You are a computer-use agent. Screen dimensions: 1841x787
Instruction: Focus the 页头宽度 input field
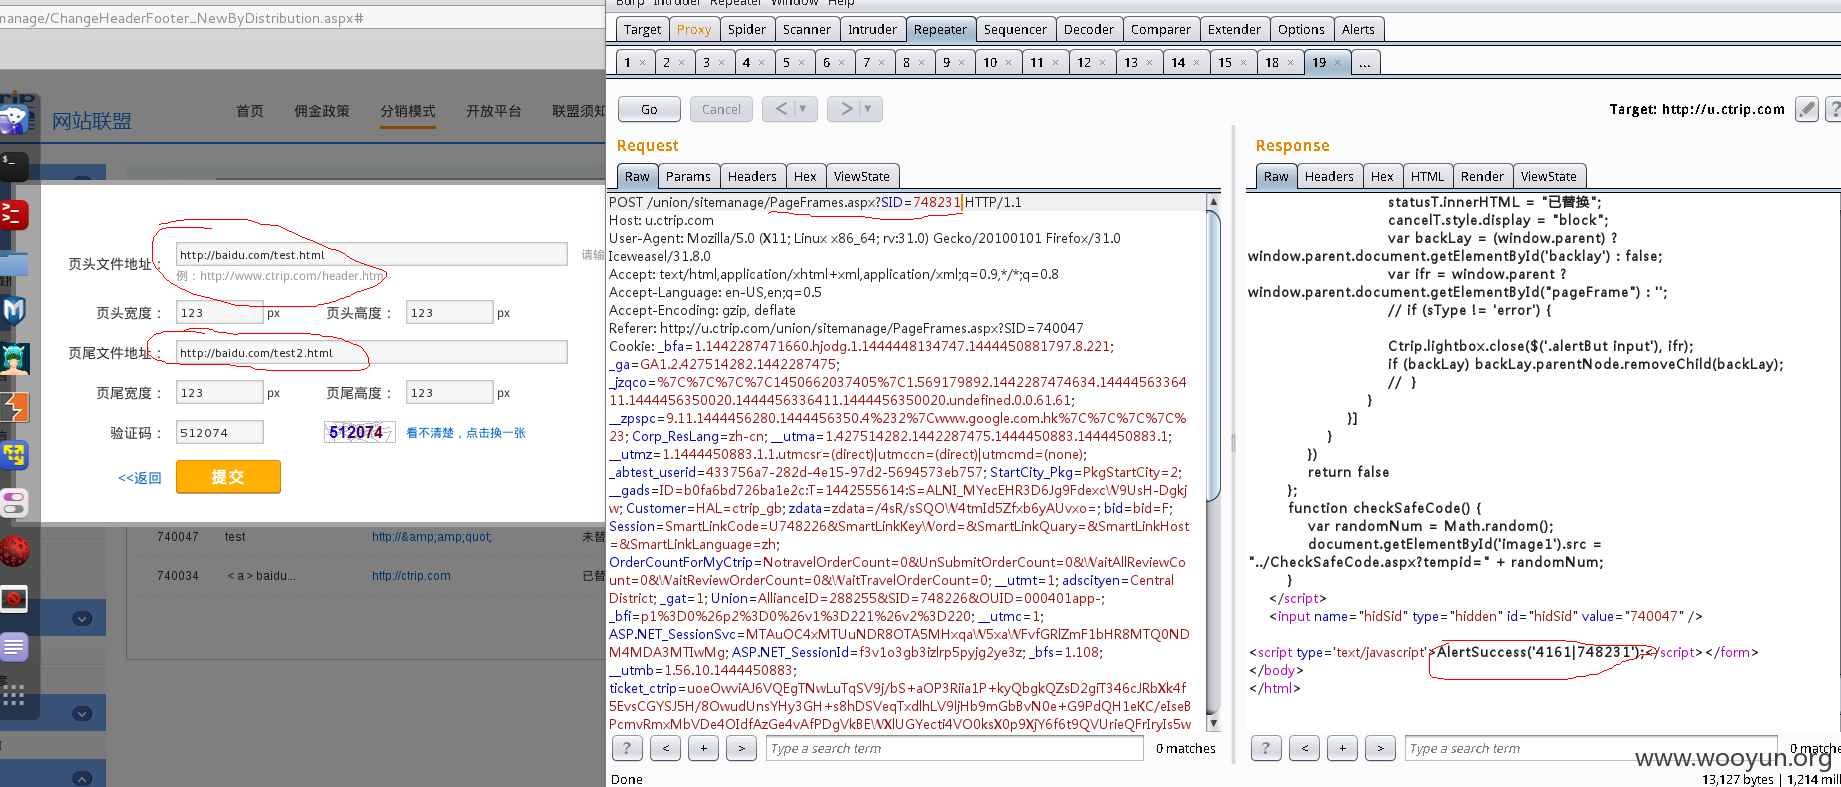click(x=220, y=313)
